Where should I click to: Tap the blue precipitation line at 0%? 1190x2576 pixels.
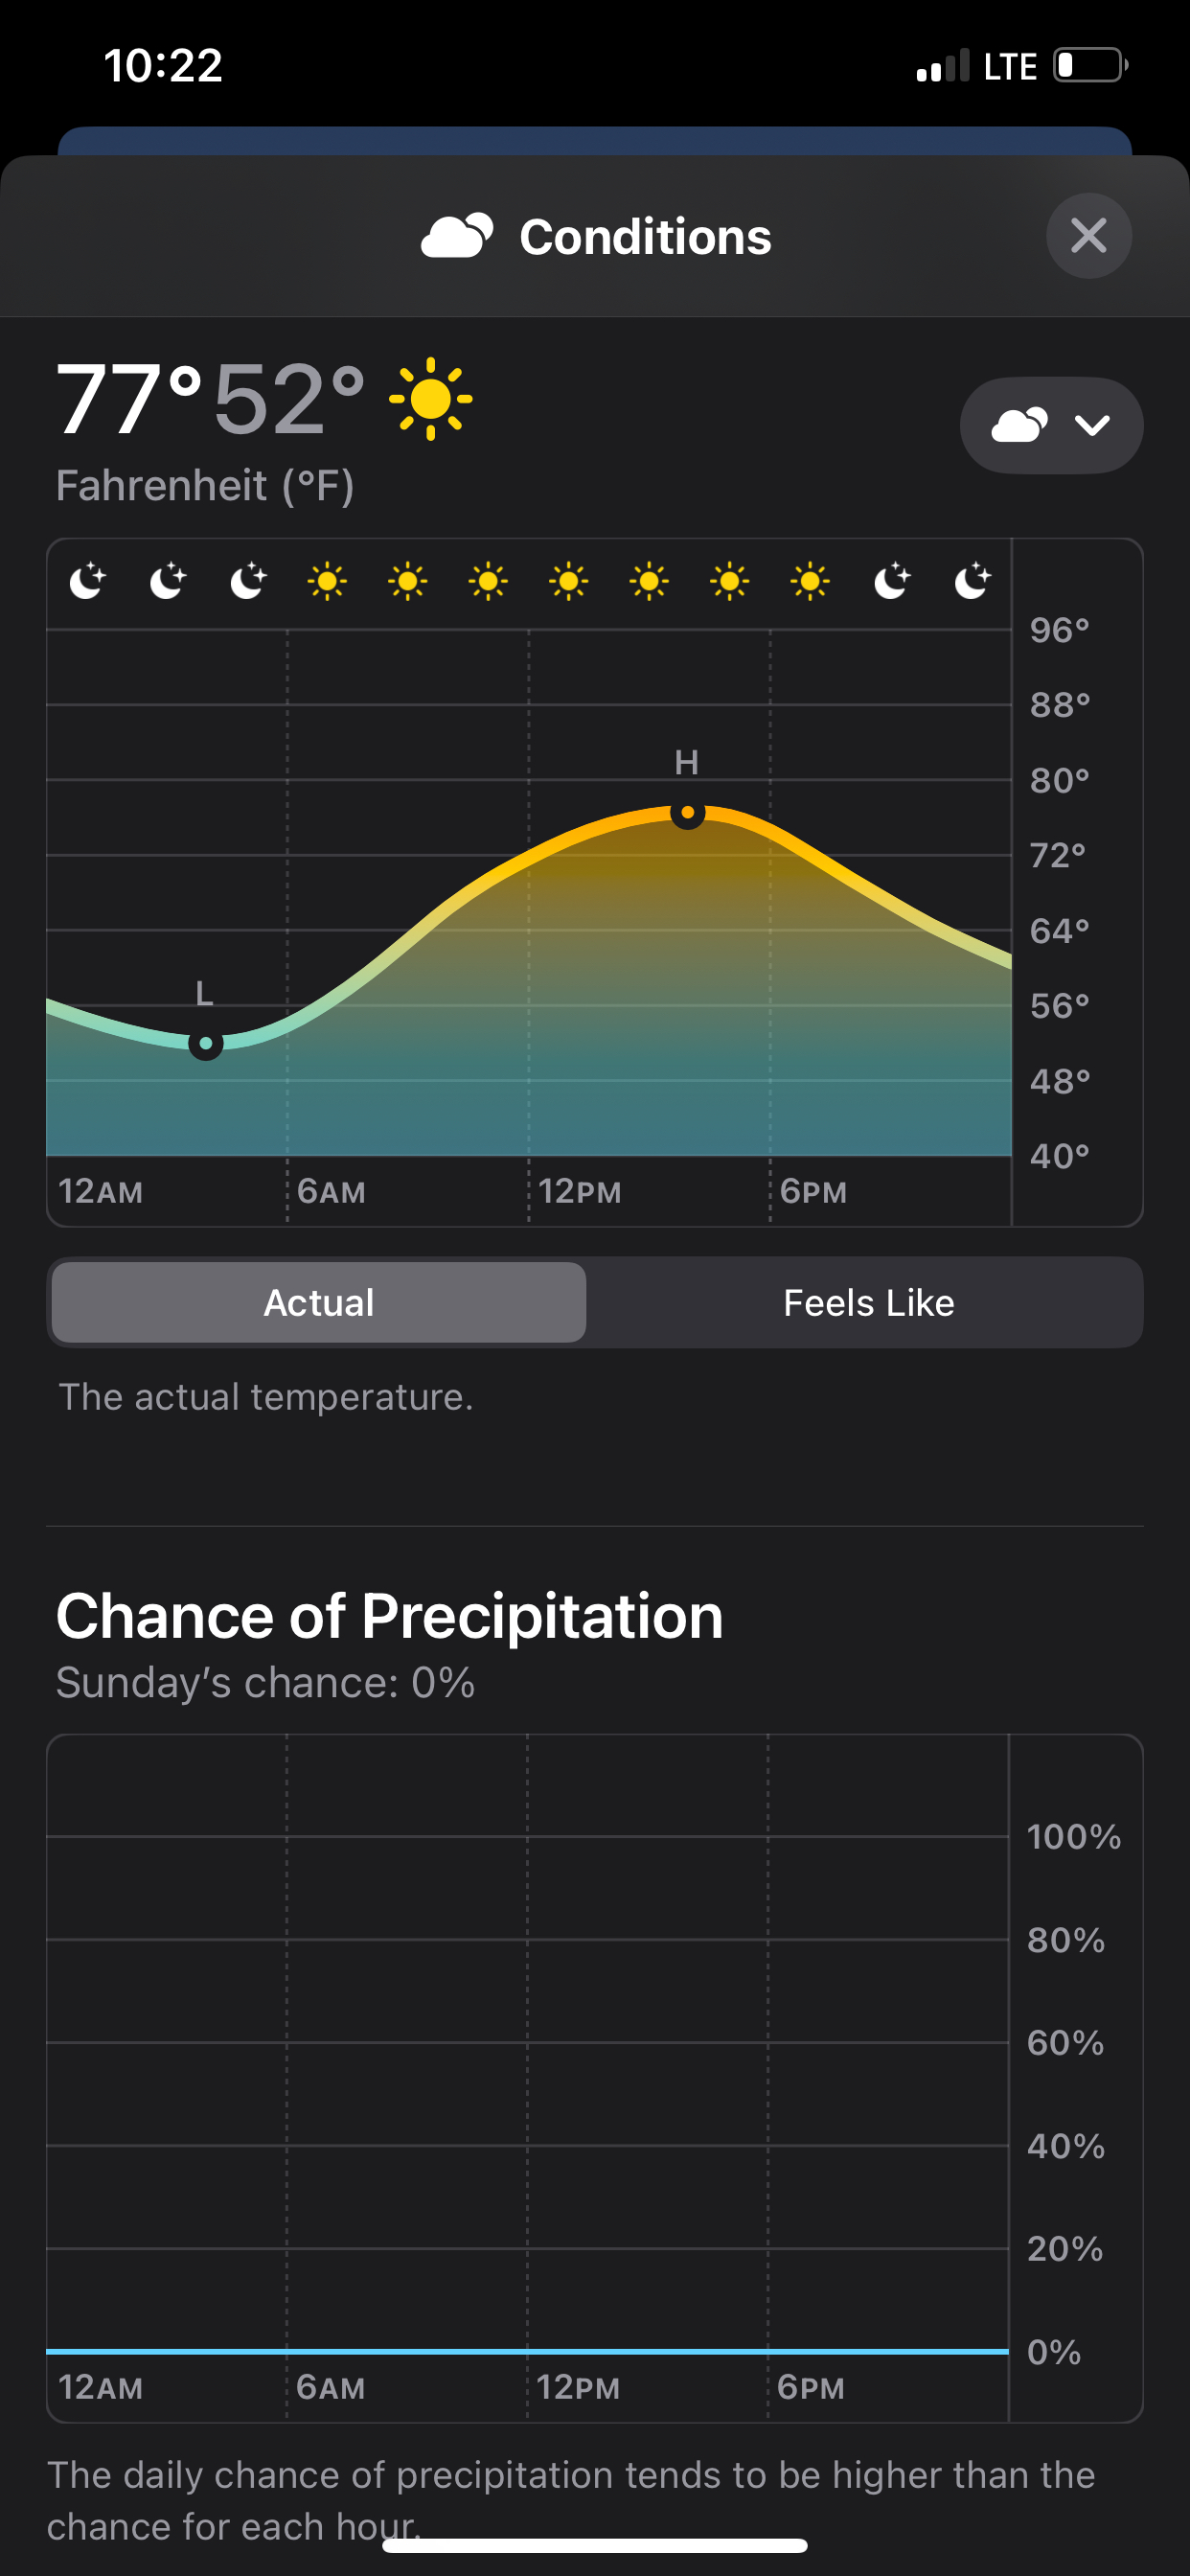(527, 2351)
